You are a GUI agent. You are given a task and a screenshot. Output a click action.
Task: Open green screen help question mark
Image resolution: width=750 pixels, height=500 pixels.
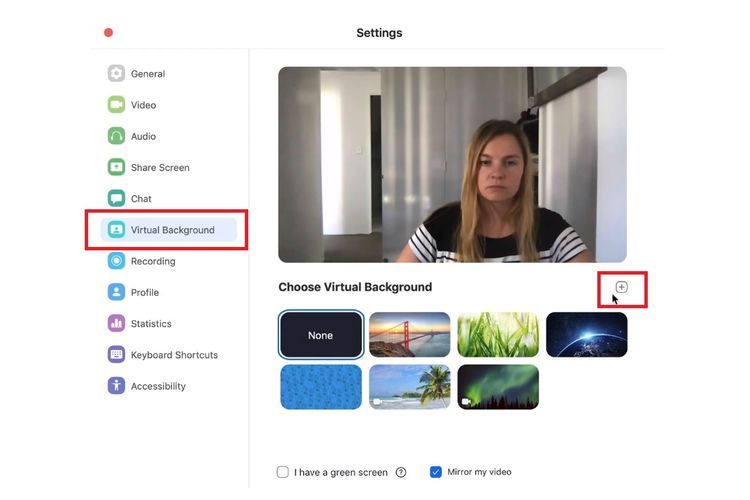click(401, 472)
